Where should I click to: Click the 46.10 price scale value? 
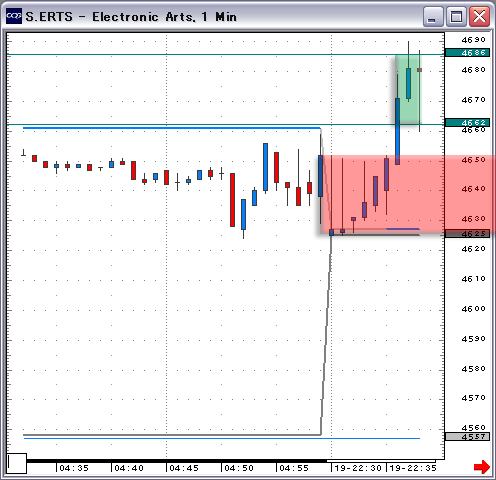[473, 279]
